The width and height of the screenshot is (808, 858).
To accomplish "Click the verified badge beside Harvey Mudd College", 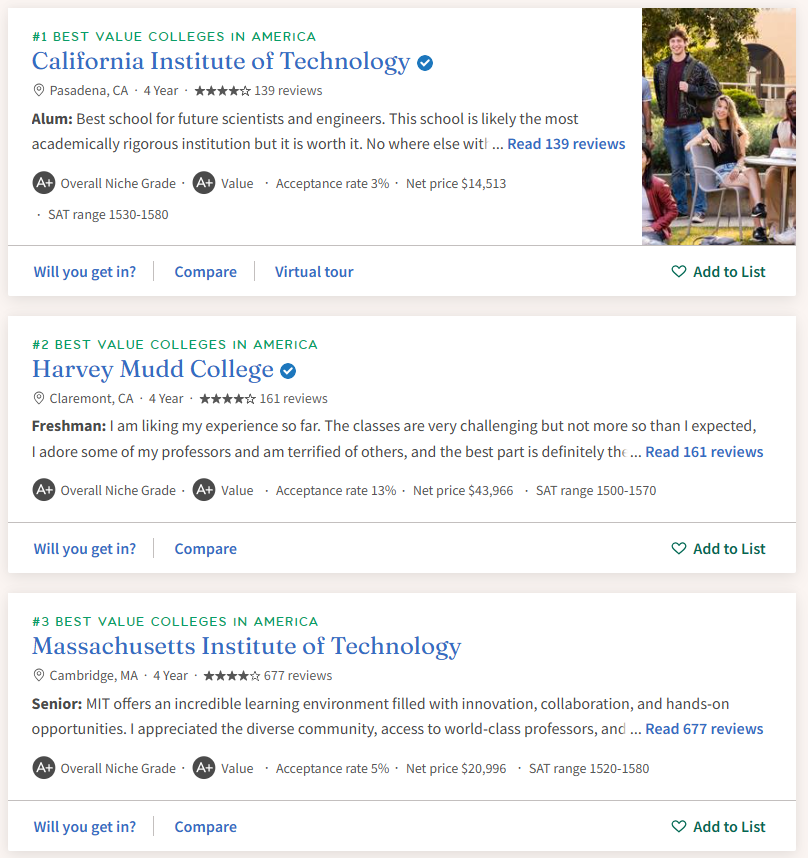I will coord(288,371).
